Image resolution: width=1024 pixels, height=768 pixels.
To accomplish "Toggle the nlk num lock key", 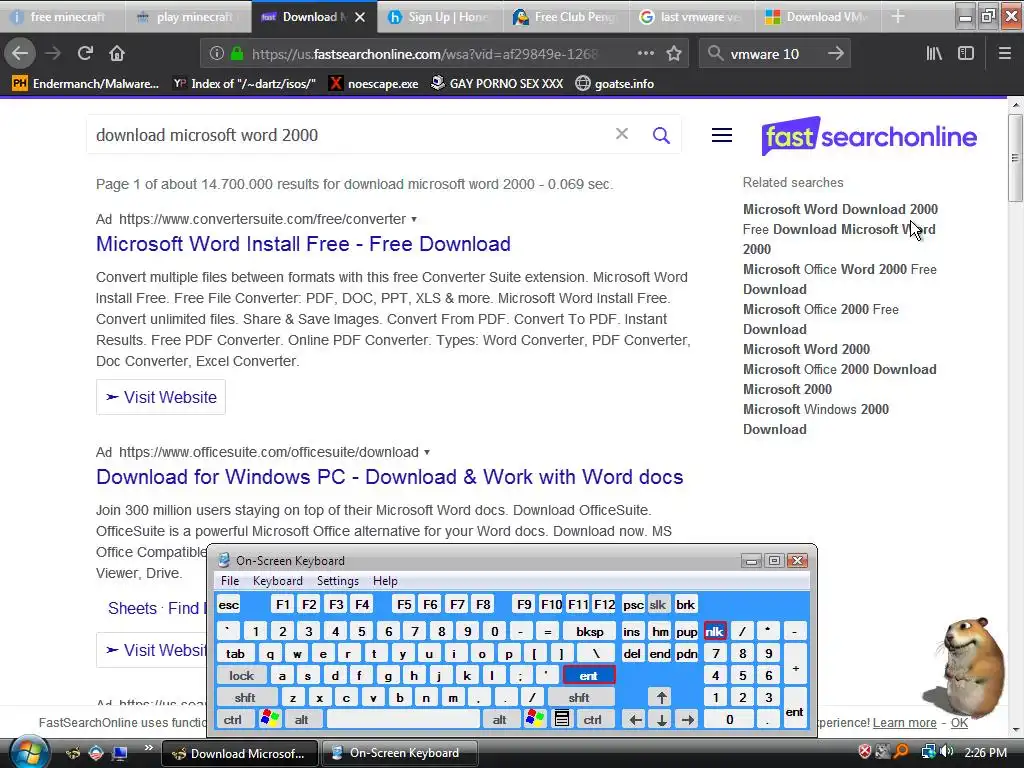I will [x=714, y=632].
